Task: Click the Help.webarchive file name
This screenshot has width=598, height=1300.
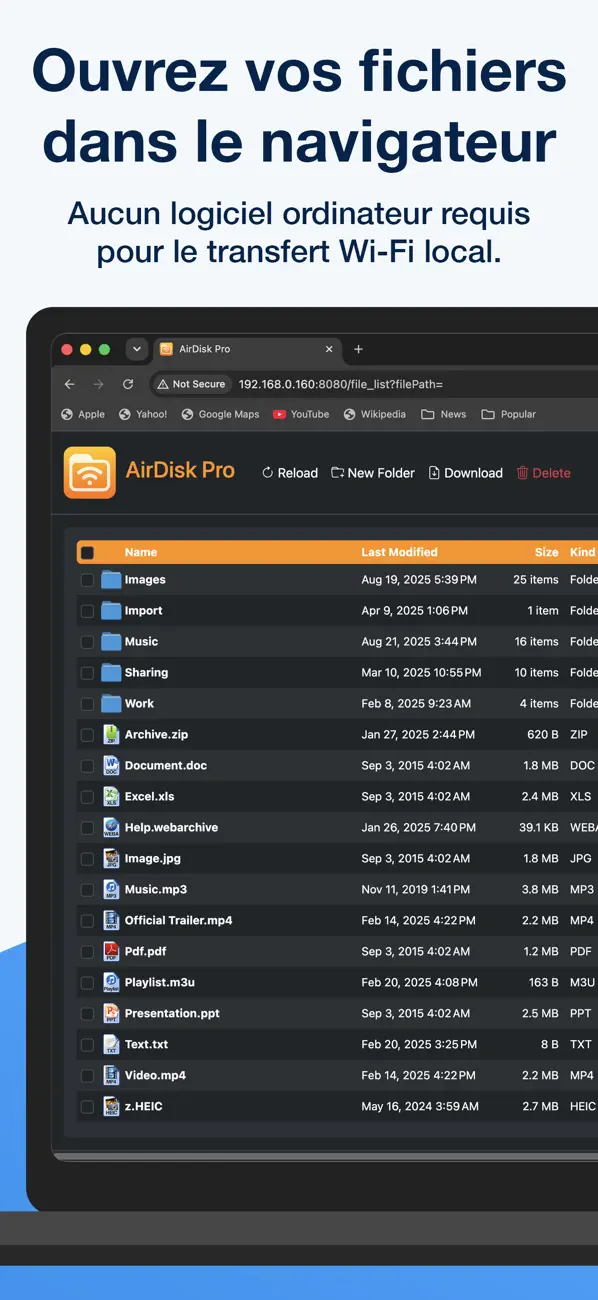Action: (x=171, y=828)
